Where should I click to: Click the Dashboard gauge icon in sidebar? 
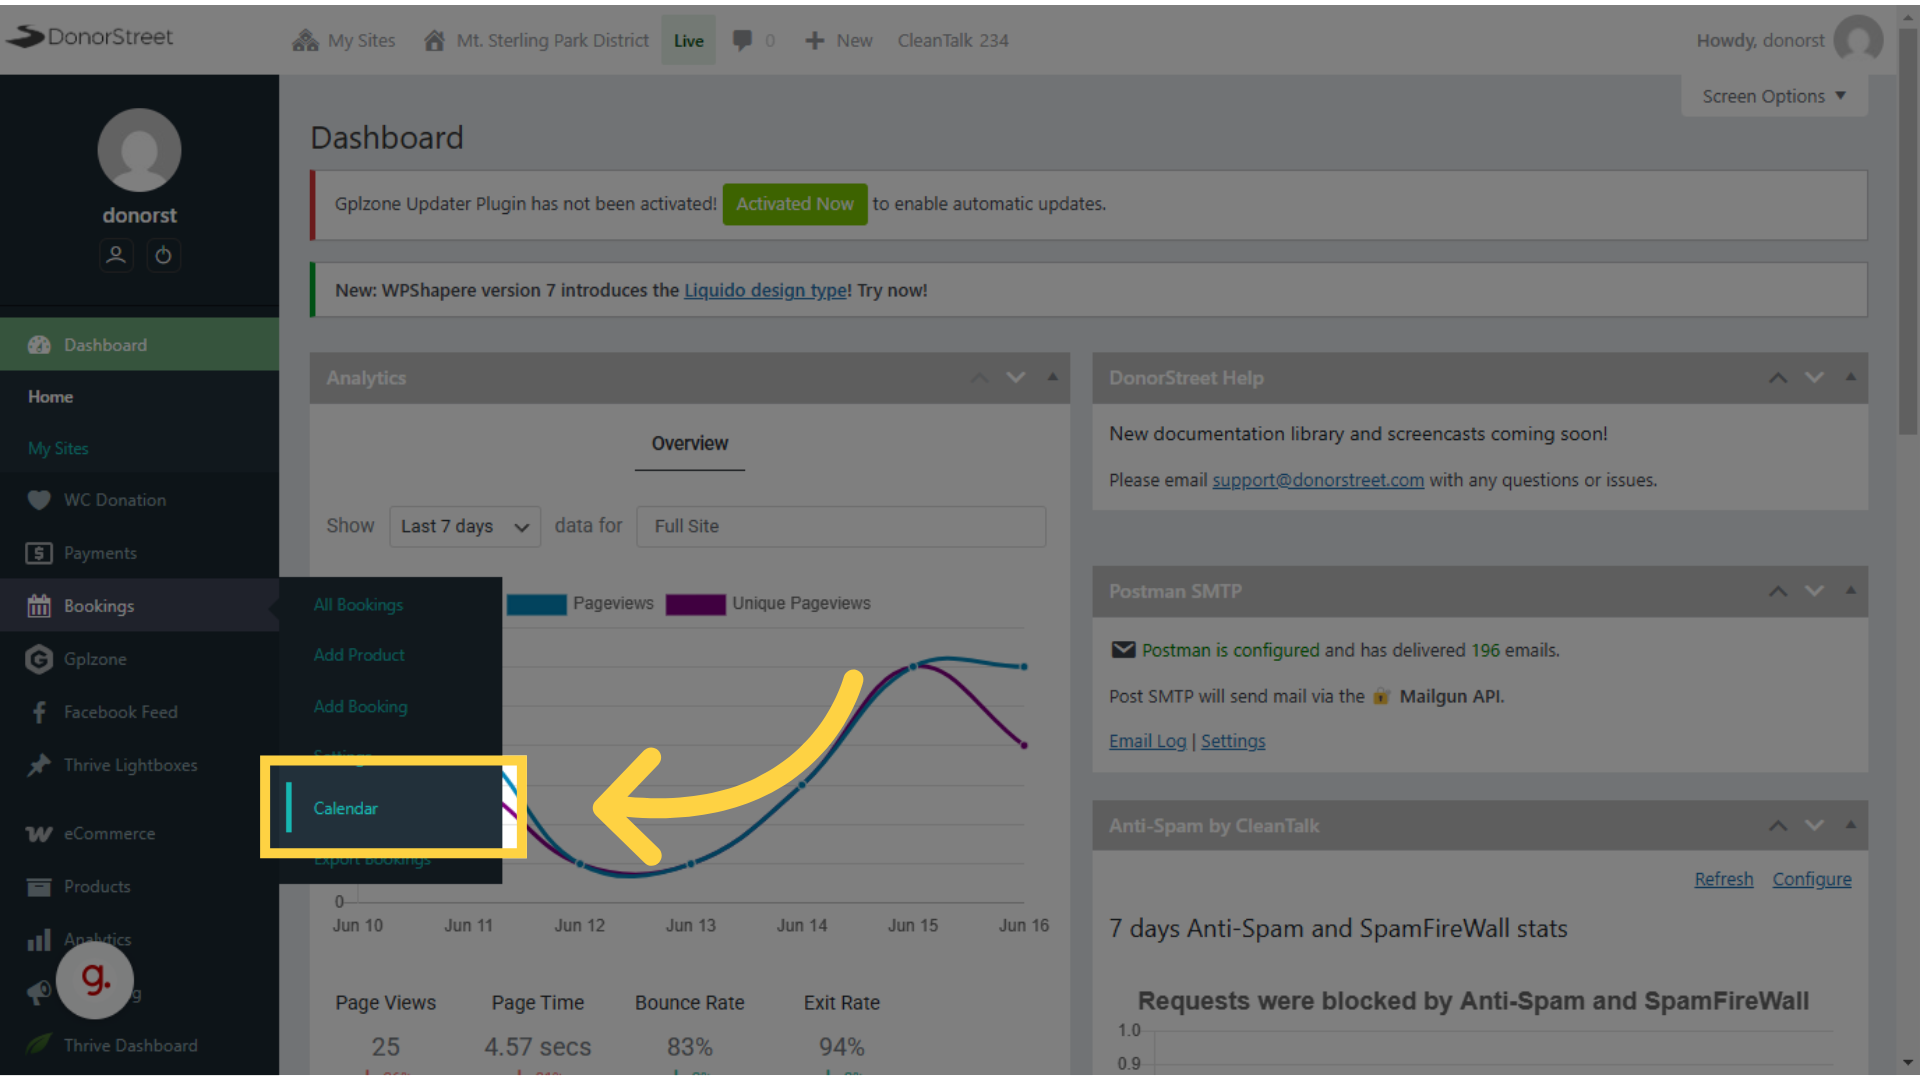point(39,345)
